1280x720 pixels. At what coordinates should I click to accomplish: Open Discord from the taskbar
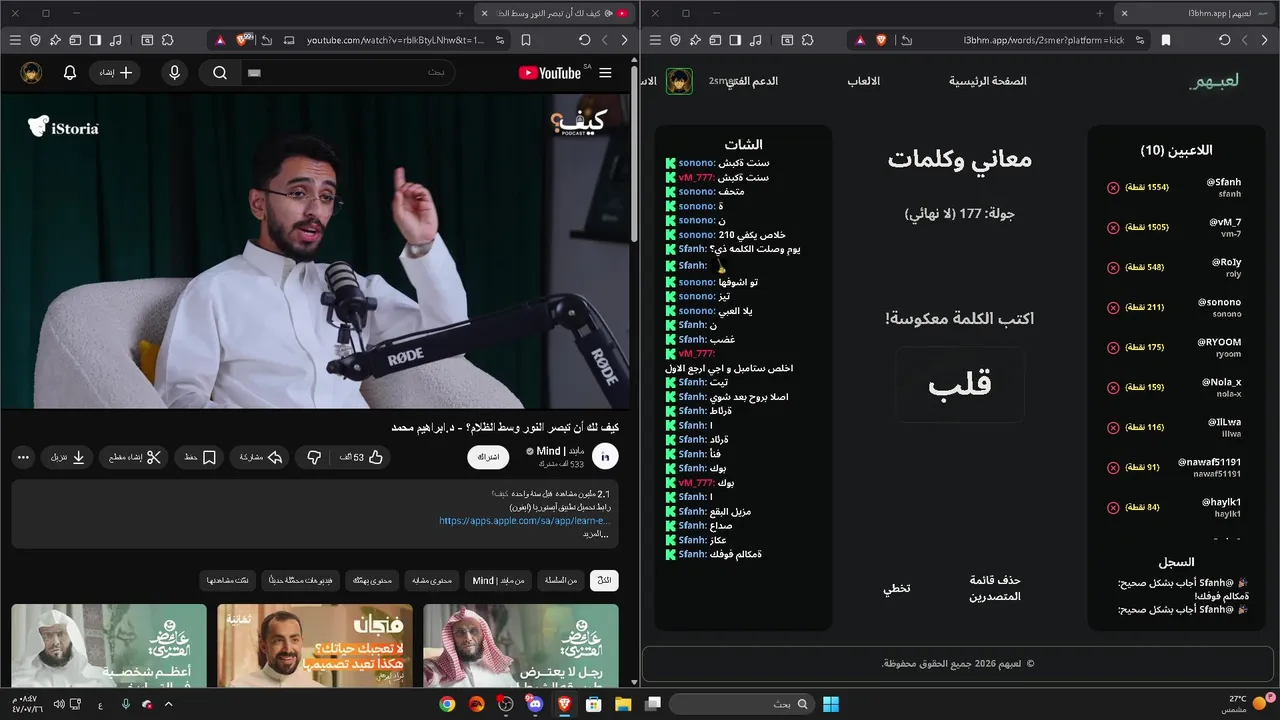[536, 704]
